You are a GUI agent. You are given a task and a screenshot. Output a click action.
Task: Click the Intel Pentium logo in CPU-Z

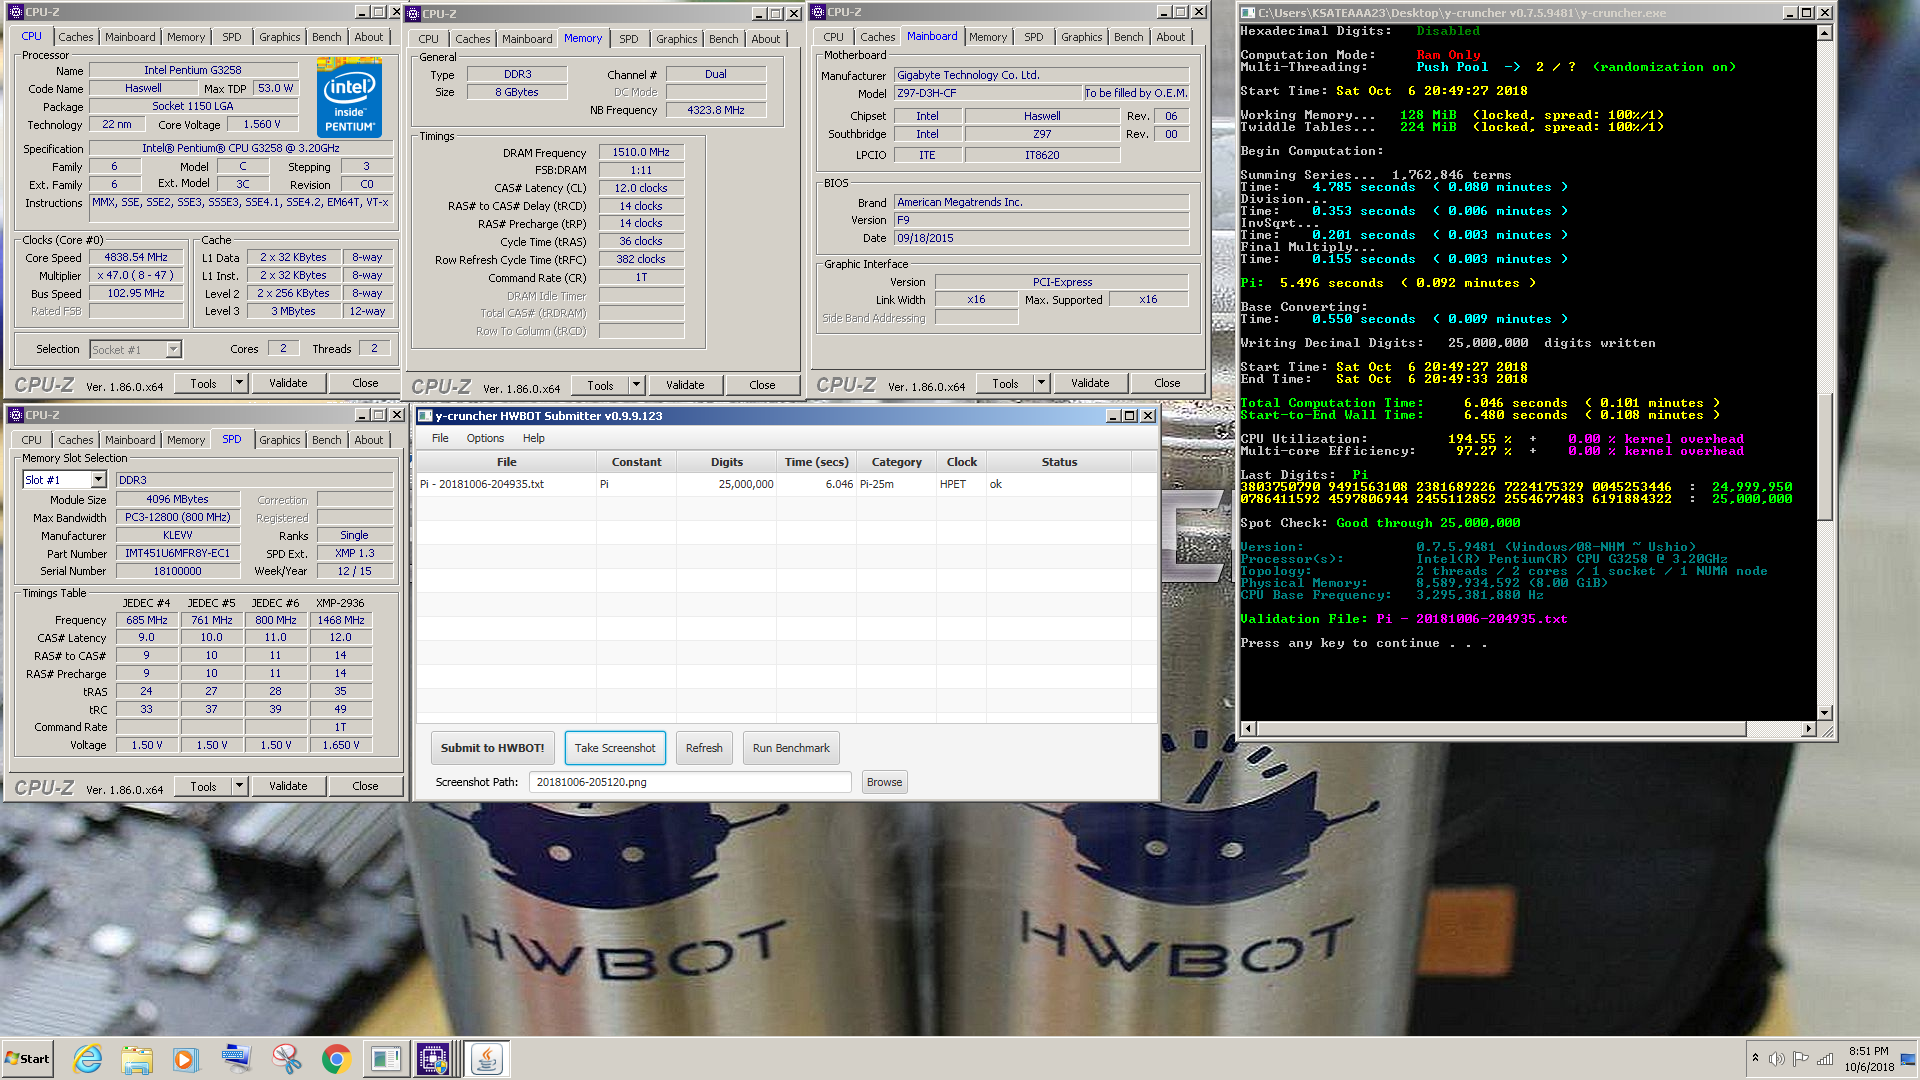349,96
